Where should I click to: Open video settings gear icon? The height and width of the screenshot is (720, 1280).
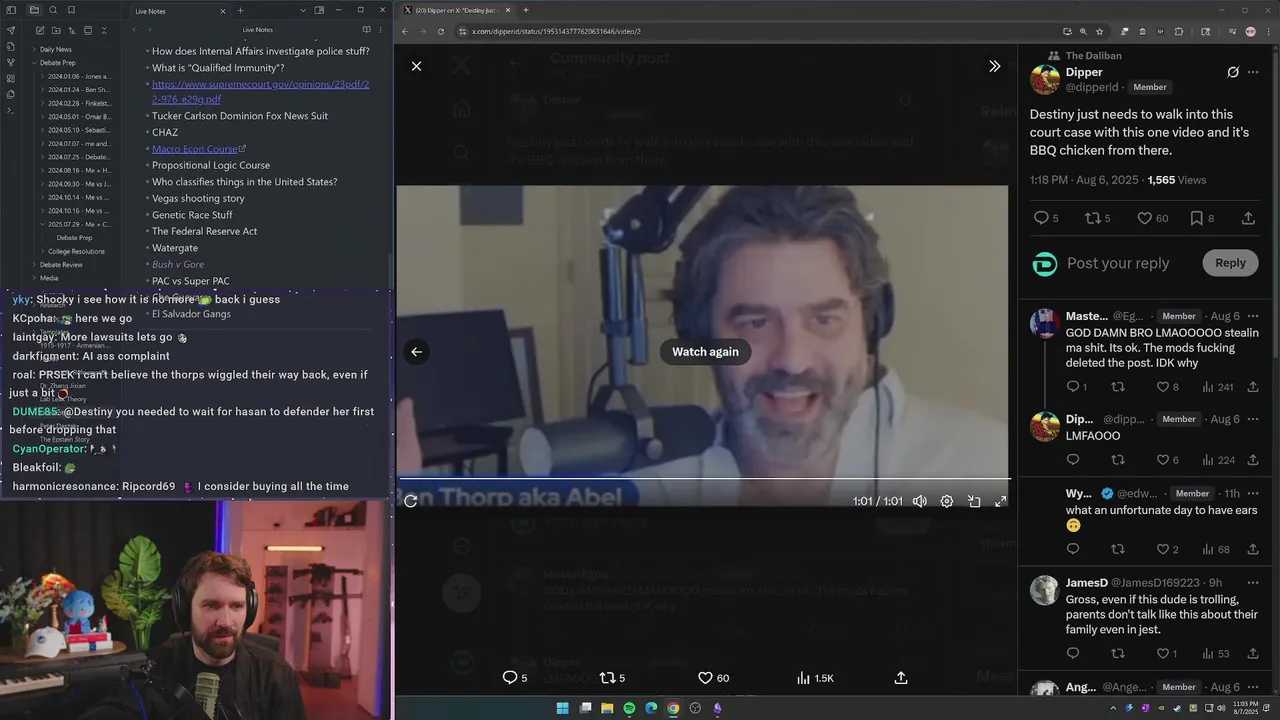[x=947, y=501]
